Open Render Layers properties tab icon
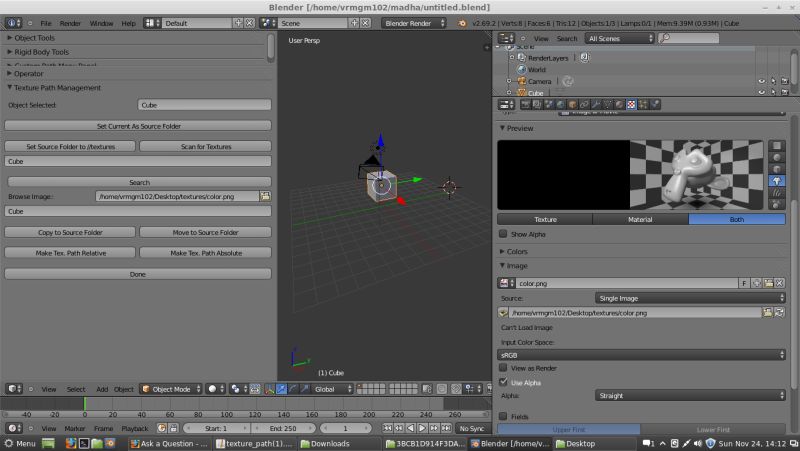This screenshot has height=451, width=800. click(x=537, y=105)
